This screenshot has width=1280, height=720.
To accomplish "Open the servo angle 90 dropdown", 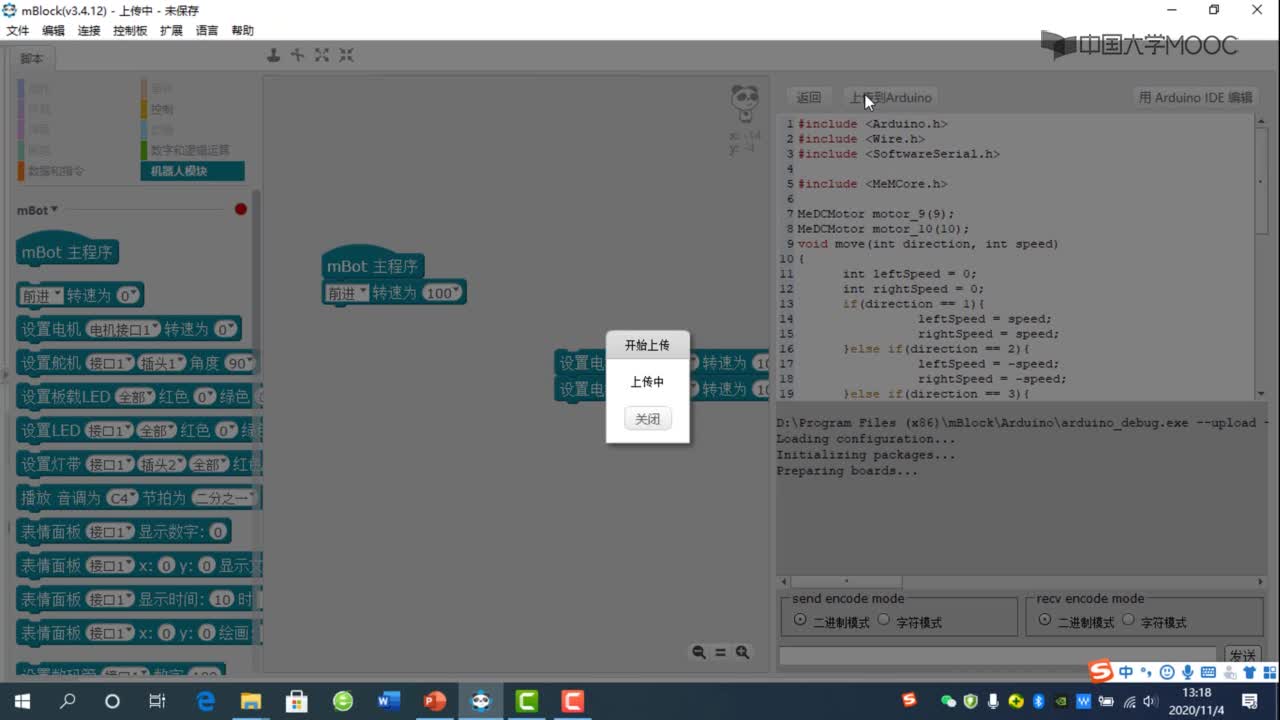I will (x=240, y=363).
